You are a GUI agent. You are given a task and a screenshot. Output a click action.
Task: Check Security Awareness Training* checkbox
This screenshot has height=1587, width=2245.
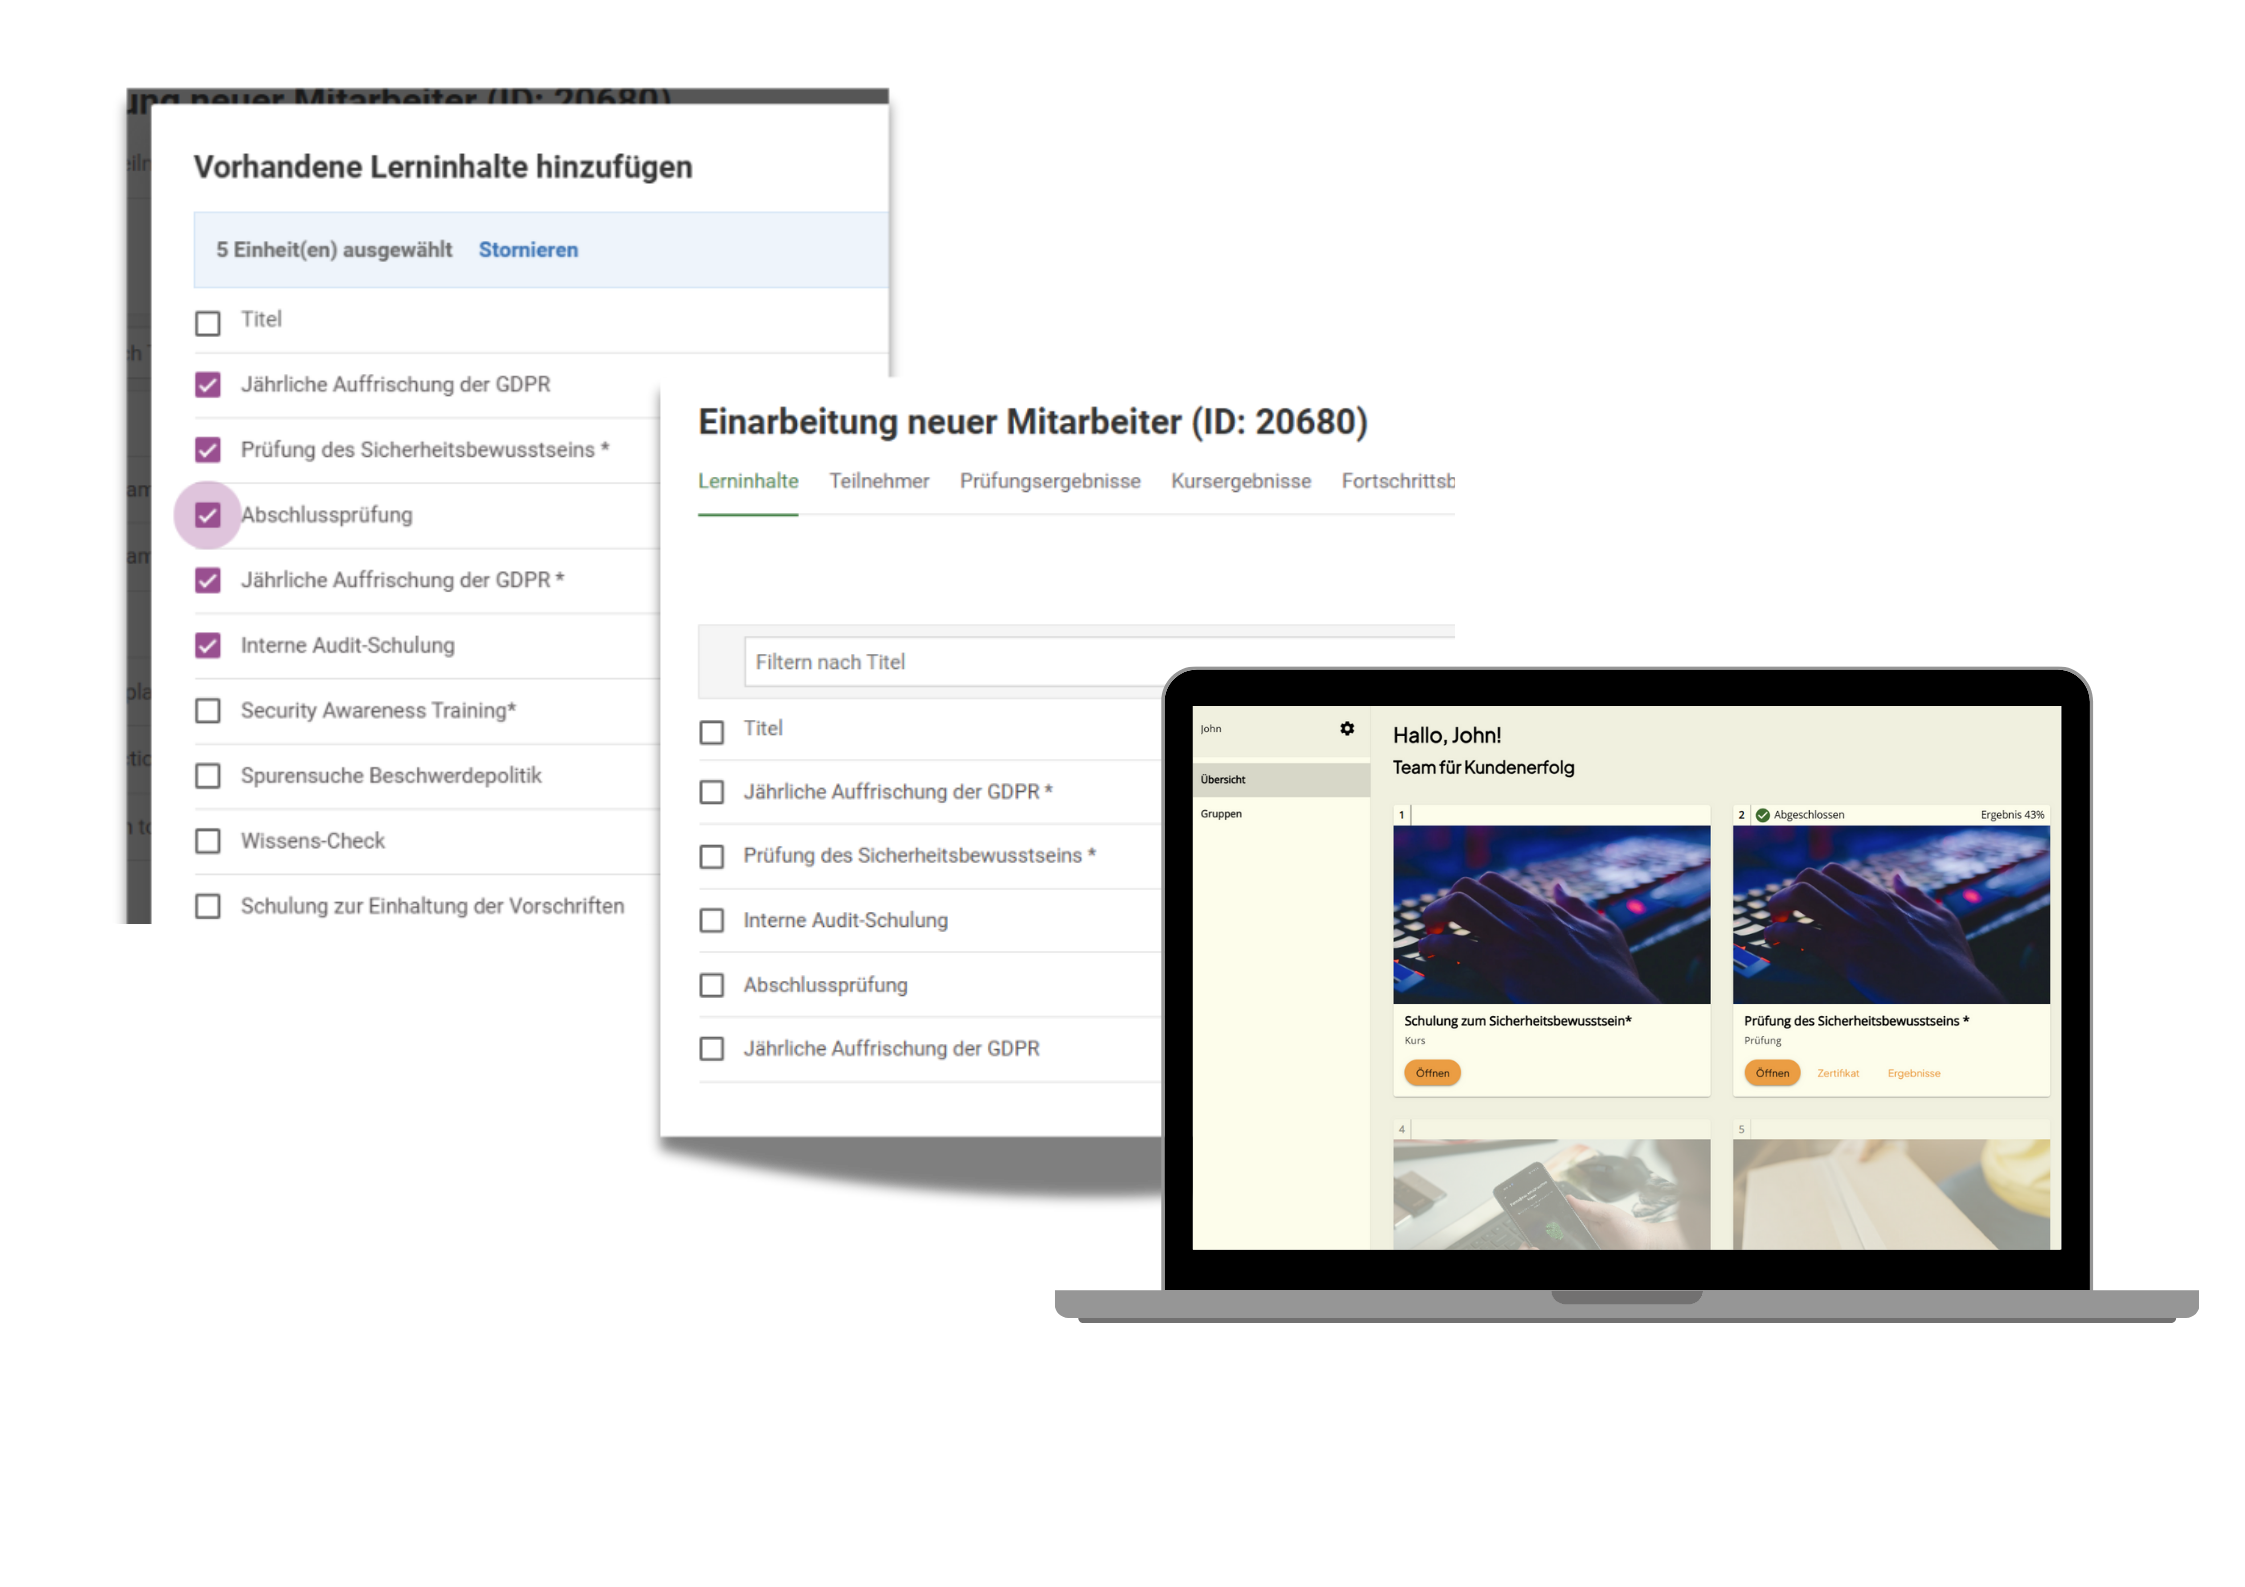pyautogui.click(x=208, y=711)
